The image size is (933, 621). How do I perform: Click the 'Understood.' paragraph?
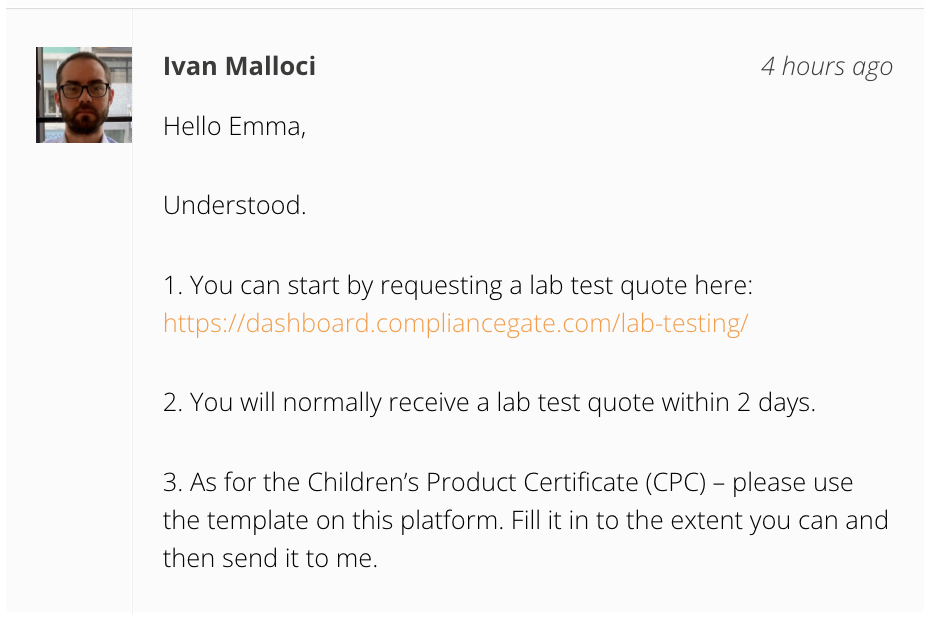[x=234, y=206]
